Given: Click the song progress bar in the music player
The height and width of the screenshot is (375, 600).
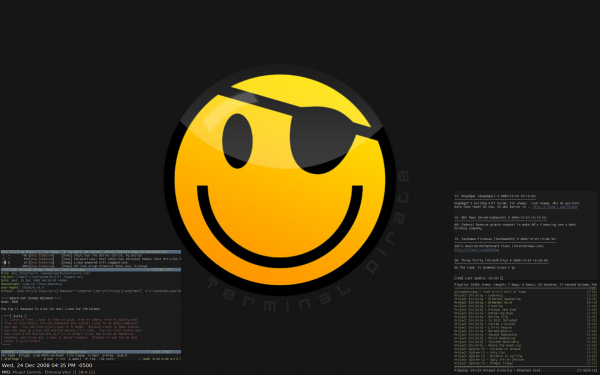Looking at the screenshot, I should pyautogui.click(x=525, y=367).
